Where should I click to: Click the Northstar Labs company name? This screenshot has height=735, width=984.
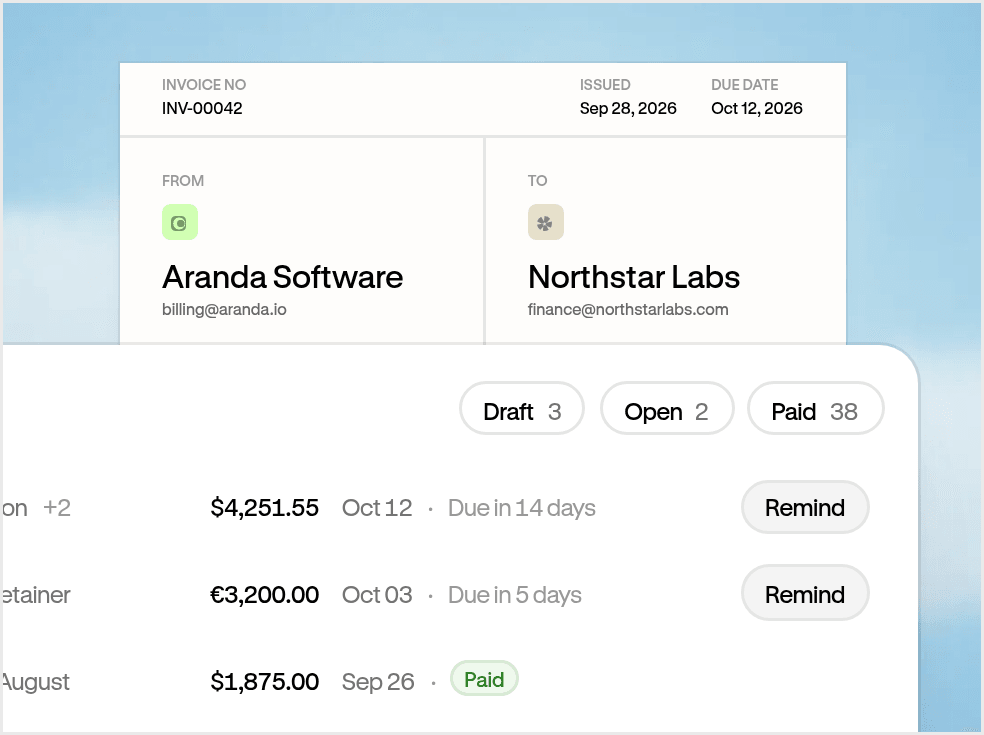[634, 277]
